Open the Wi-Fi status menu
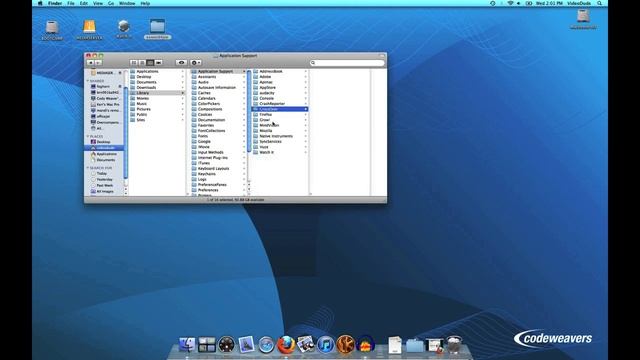 tap(510, 3)
